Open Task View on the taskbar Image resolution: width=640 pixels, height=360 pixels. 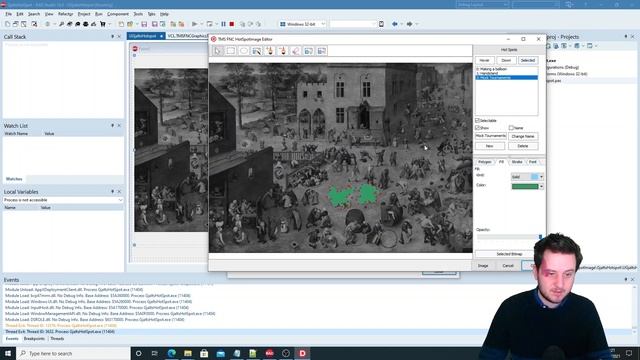click(155, 353)
